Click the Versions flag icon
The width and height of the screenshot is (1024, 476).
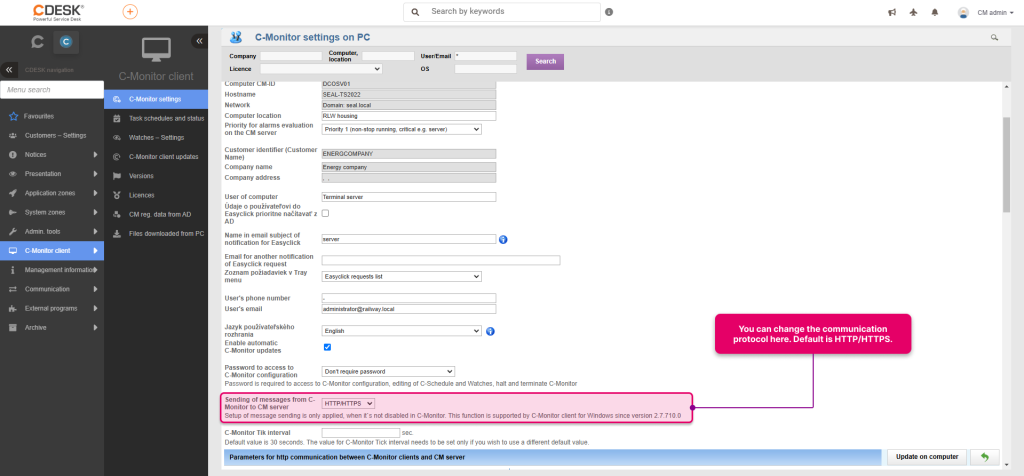pos(116,176)
